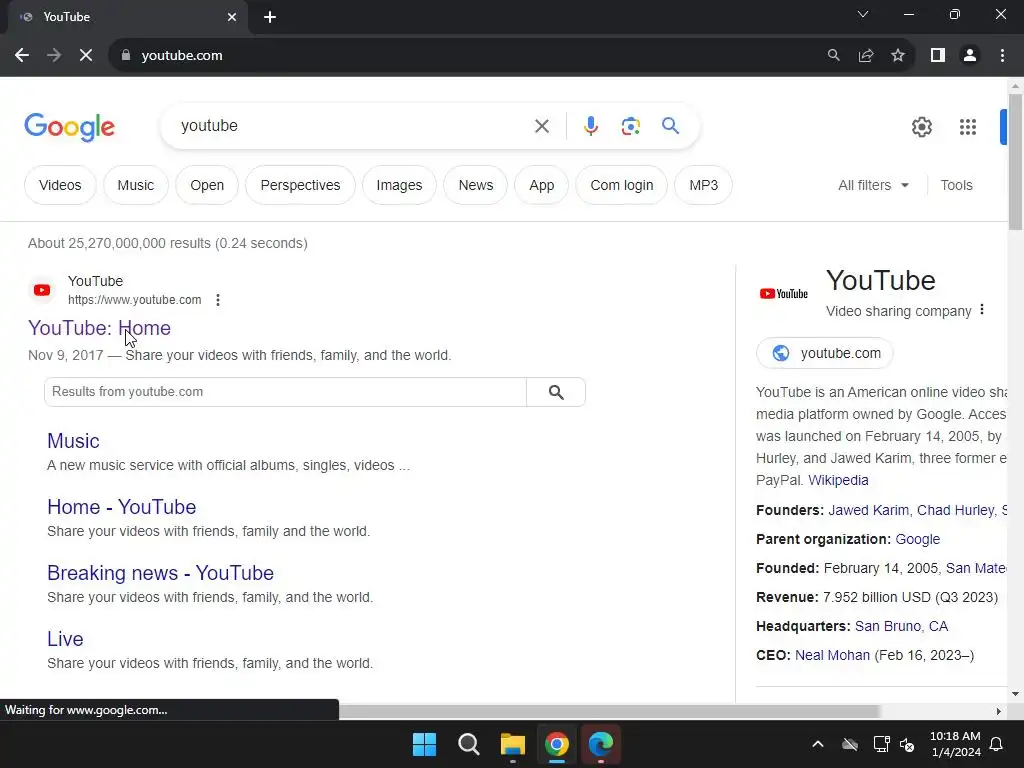Select the Music filter chip
This screenshot has height=768, width=1024.
click(x=136, y=185)
